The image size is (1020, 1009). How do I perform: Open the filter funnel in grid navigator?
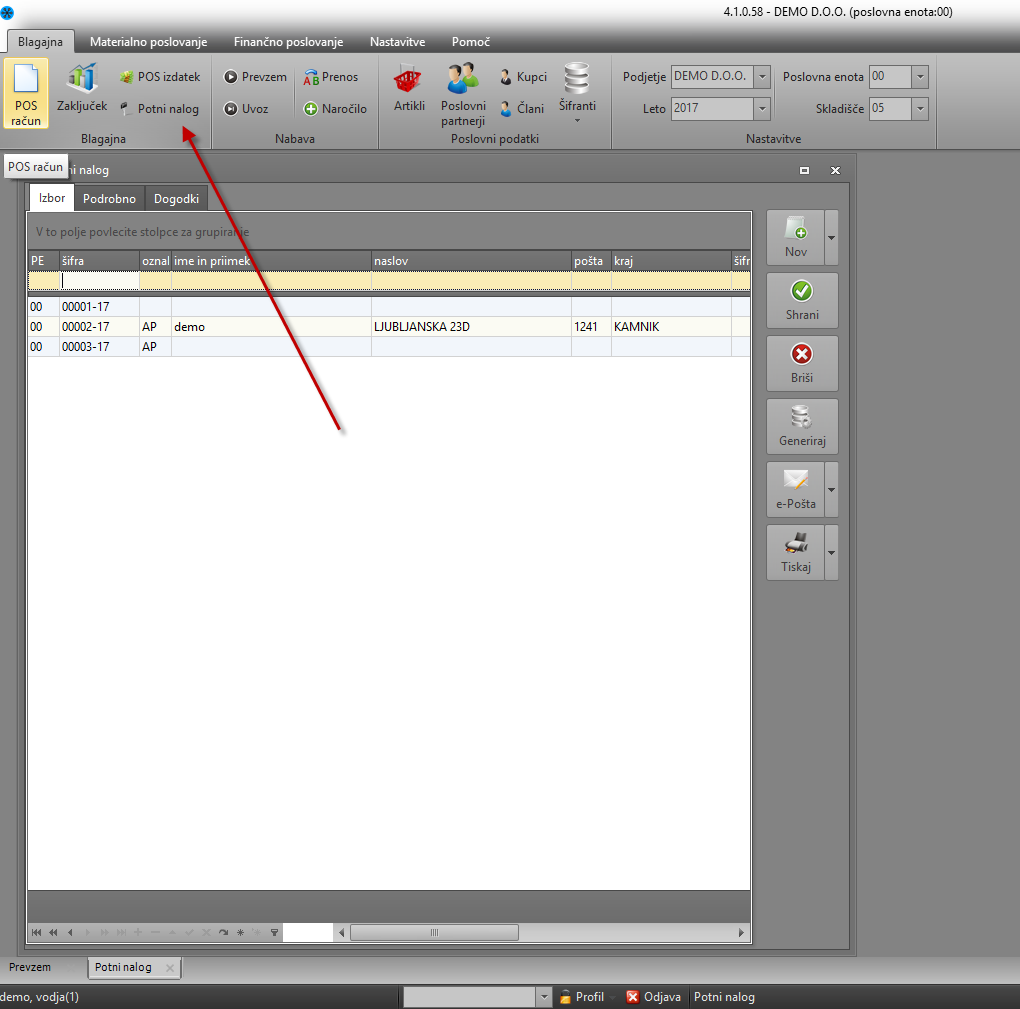[x=275, y=932]
